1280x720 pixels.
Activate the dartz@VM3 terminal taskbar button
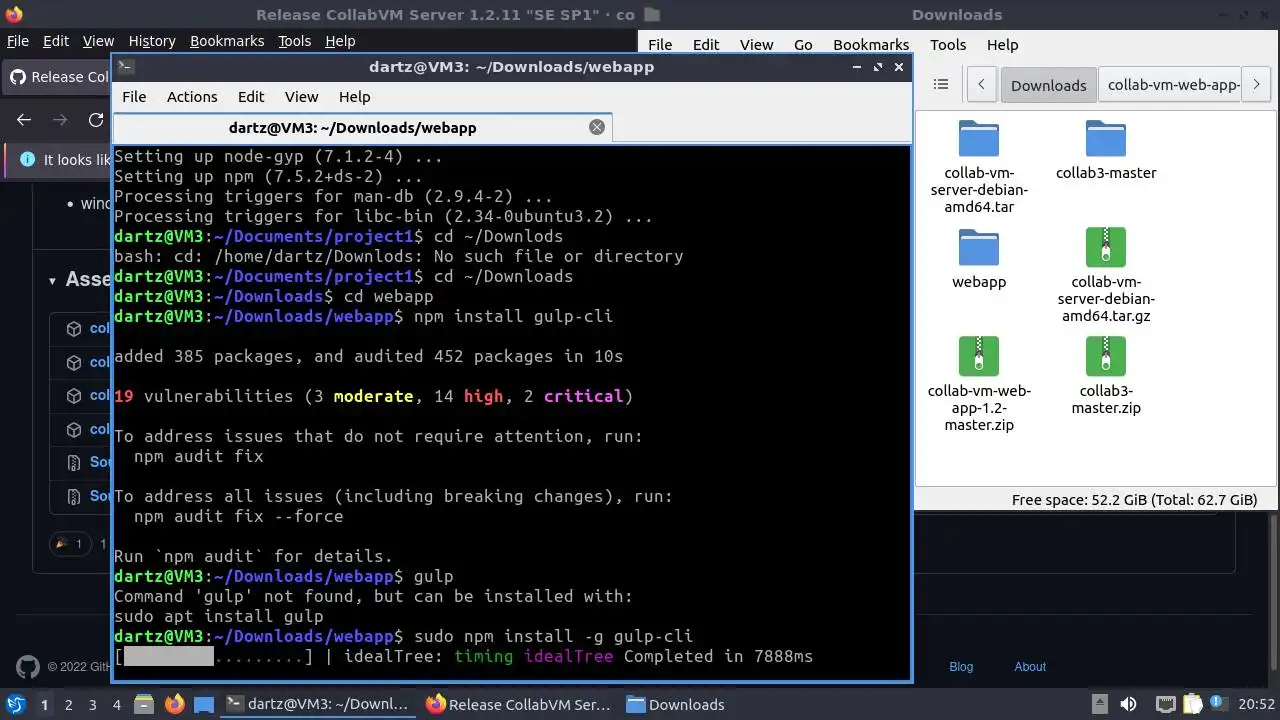coord(318,704)
